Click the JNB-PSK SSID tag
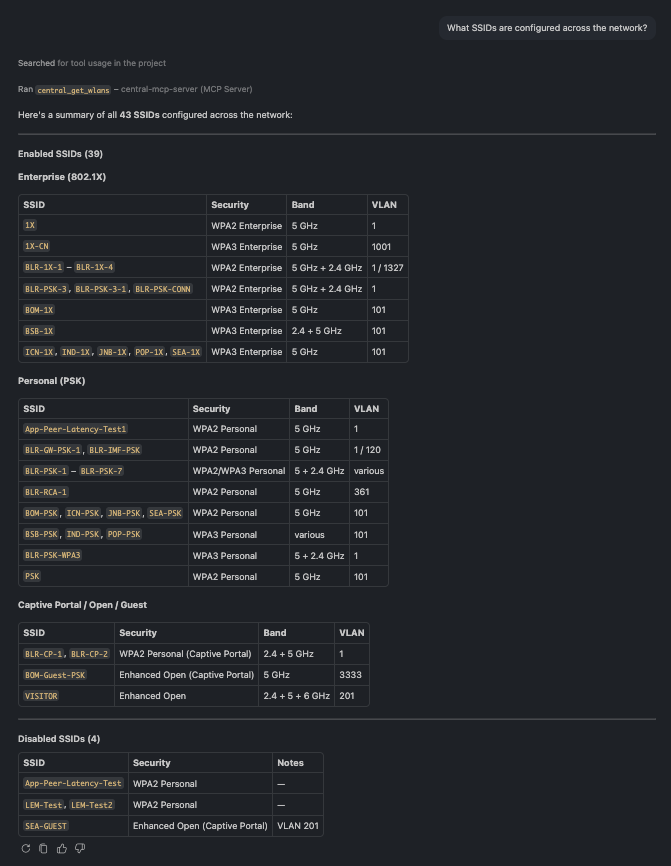Screen dimensions: 671x866 click(124, 513)
